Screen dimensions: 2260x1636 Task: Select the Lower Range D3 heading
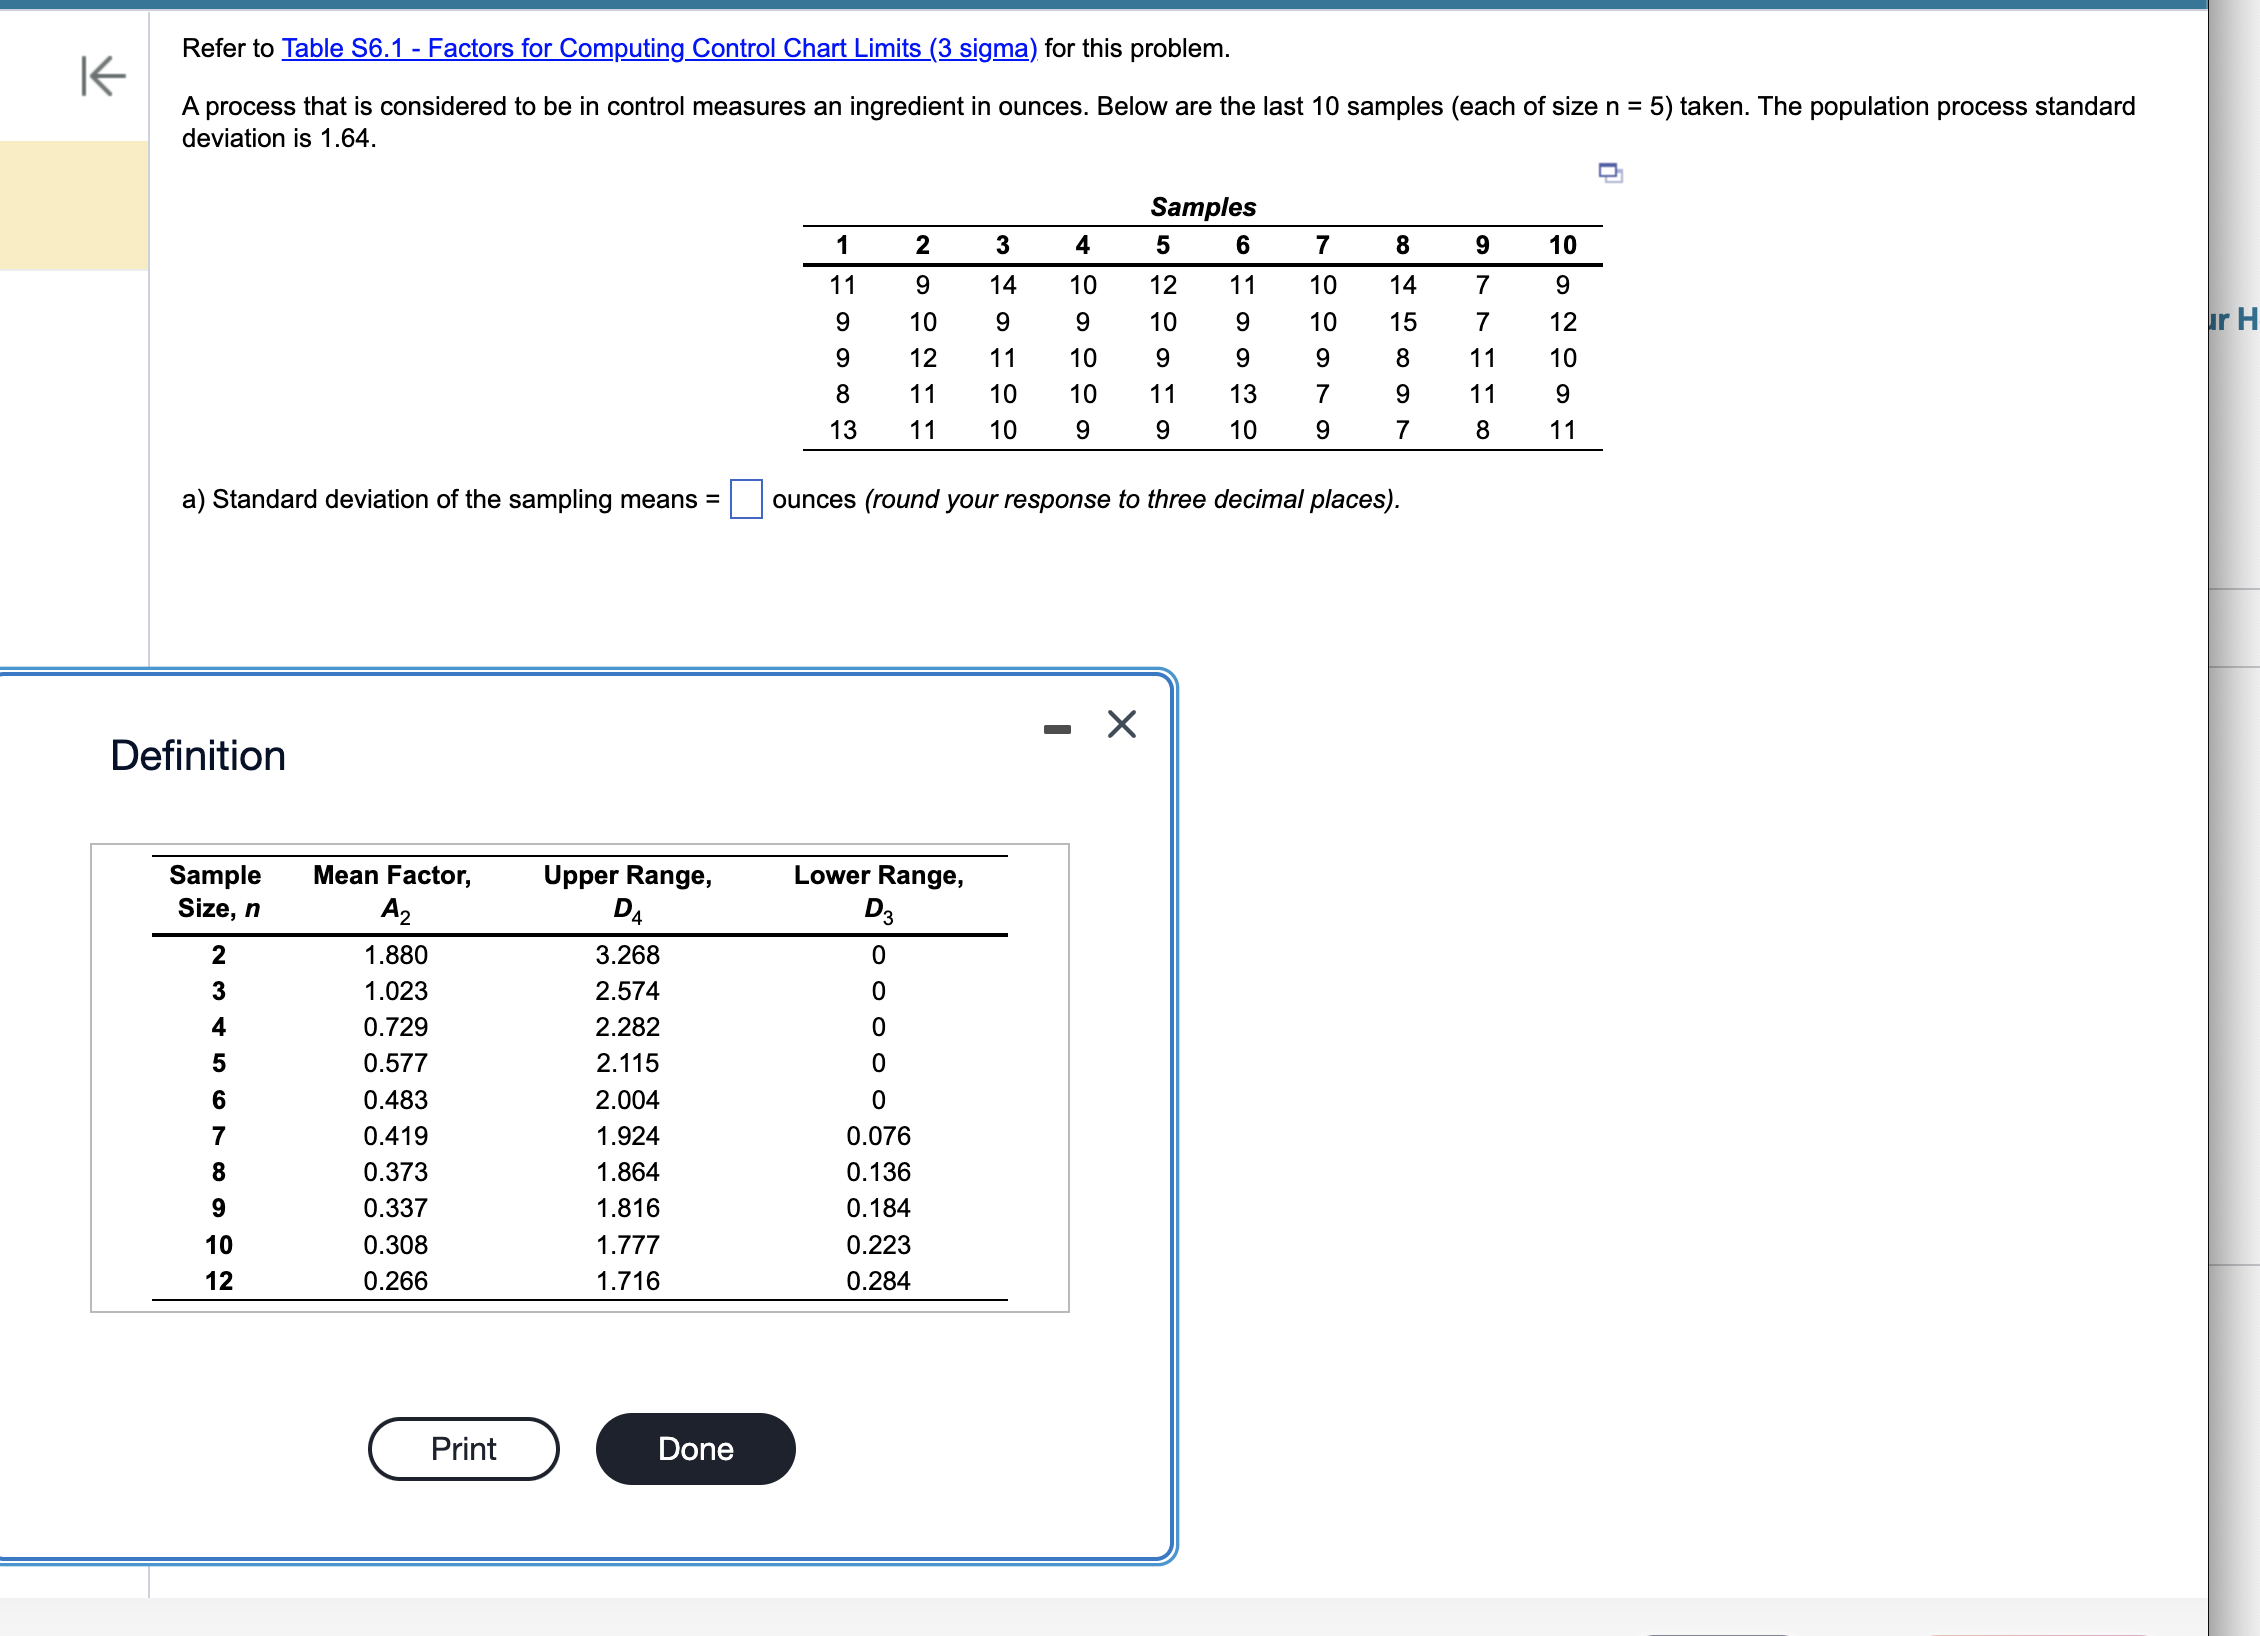click(877, 895)
